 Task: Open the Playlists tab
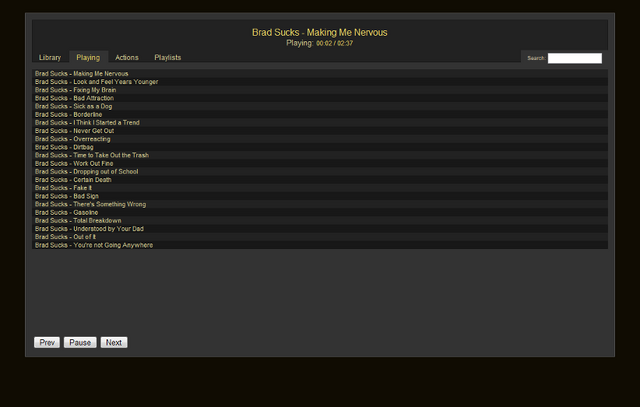coord(167,58)
